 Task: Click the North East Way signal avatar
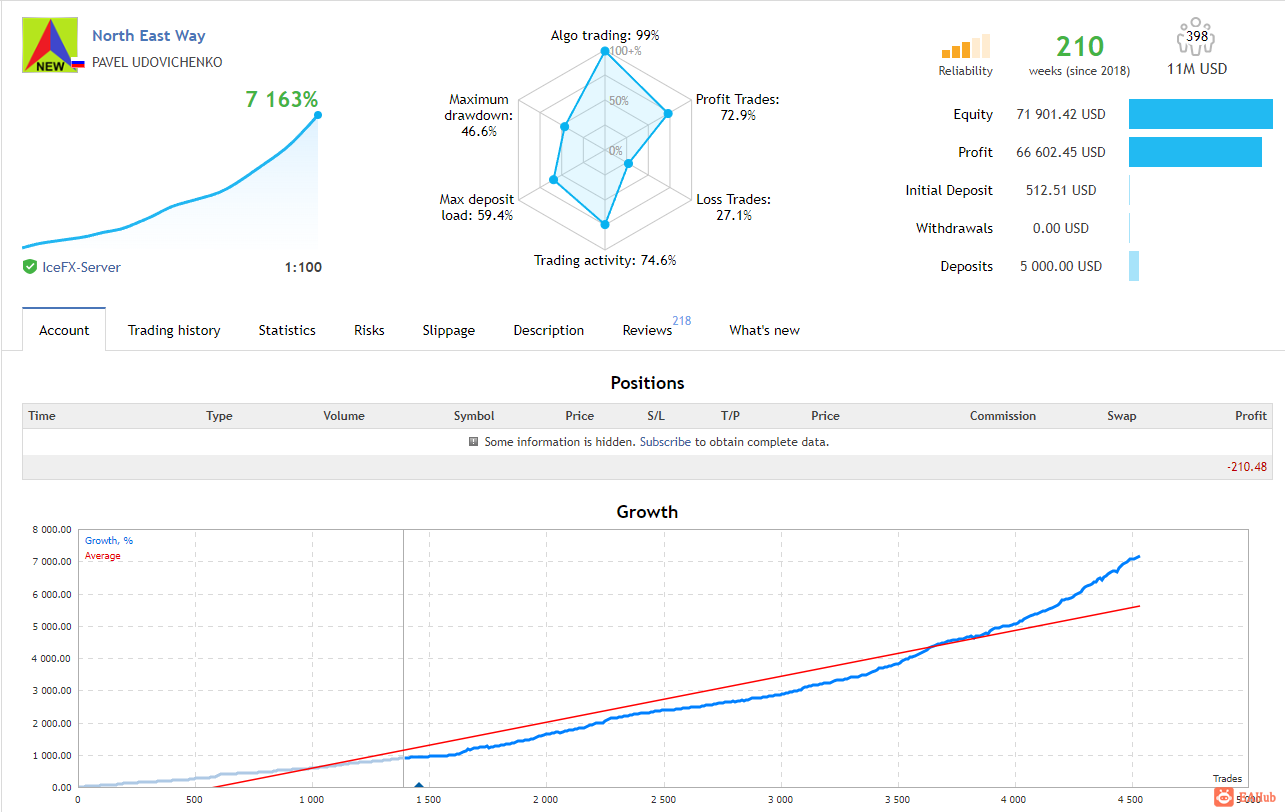[x=50, y=46]
